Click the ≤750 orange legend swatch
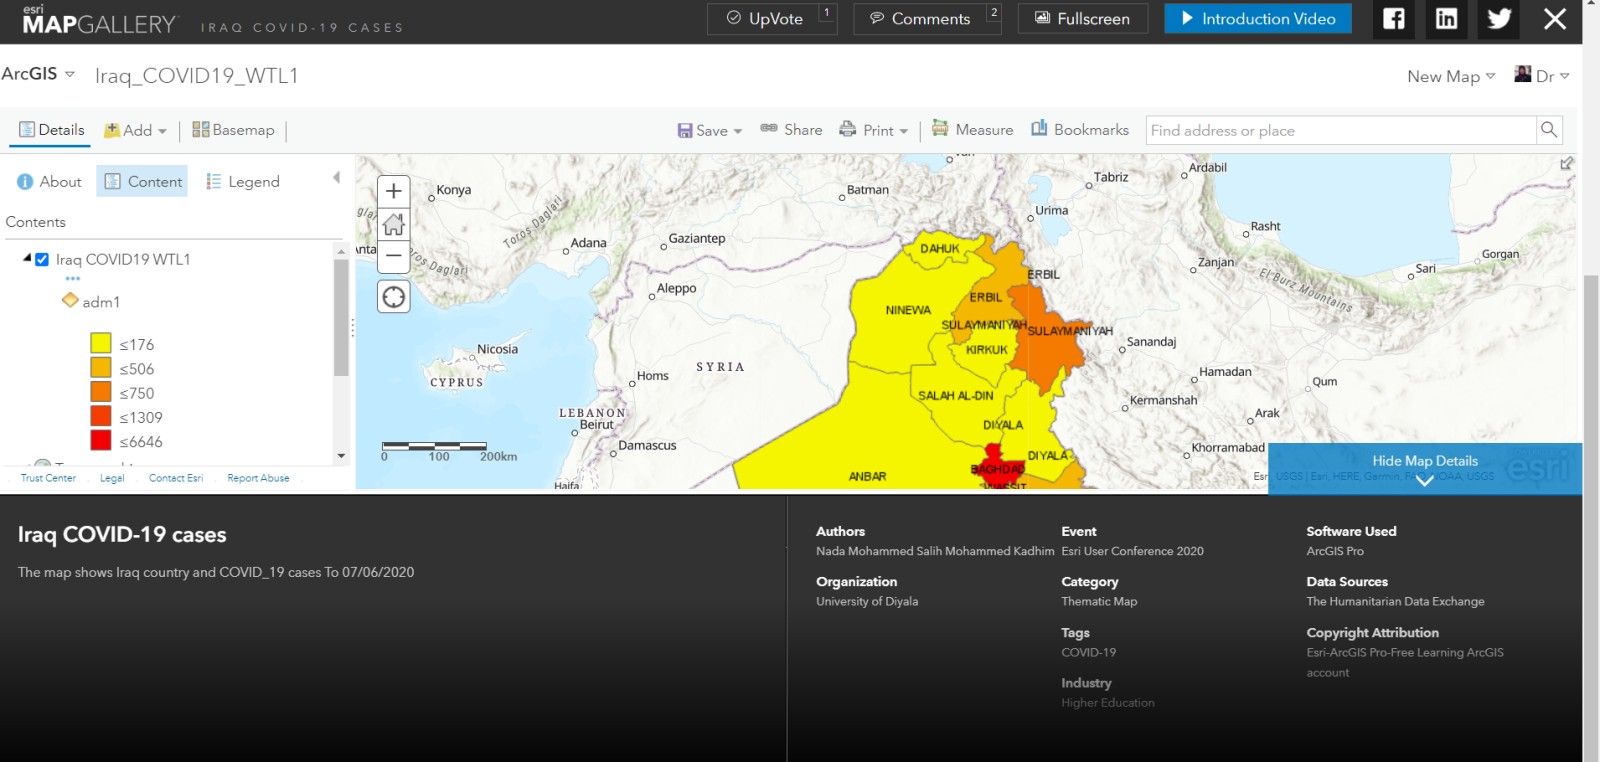Viewport: 1600px width, 762px height. [x=101, y=391]
